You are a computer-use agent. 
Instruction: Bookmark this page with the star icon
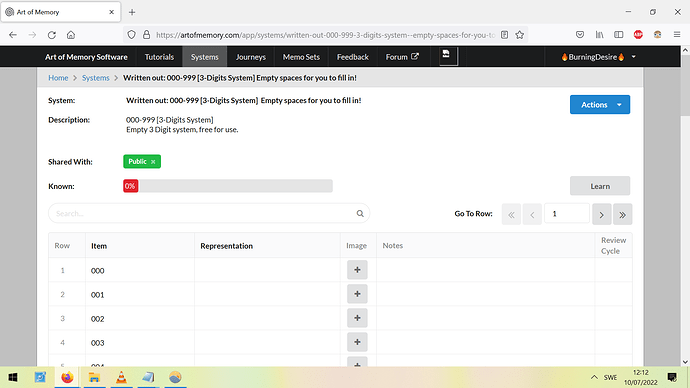coord(520,35)
